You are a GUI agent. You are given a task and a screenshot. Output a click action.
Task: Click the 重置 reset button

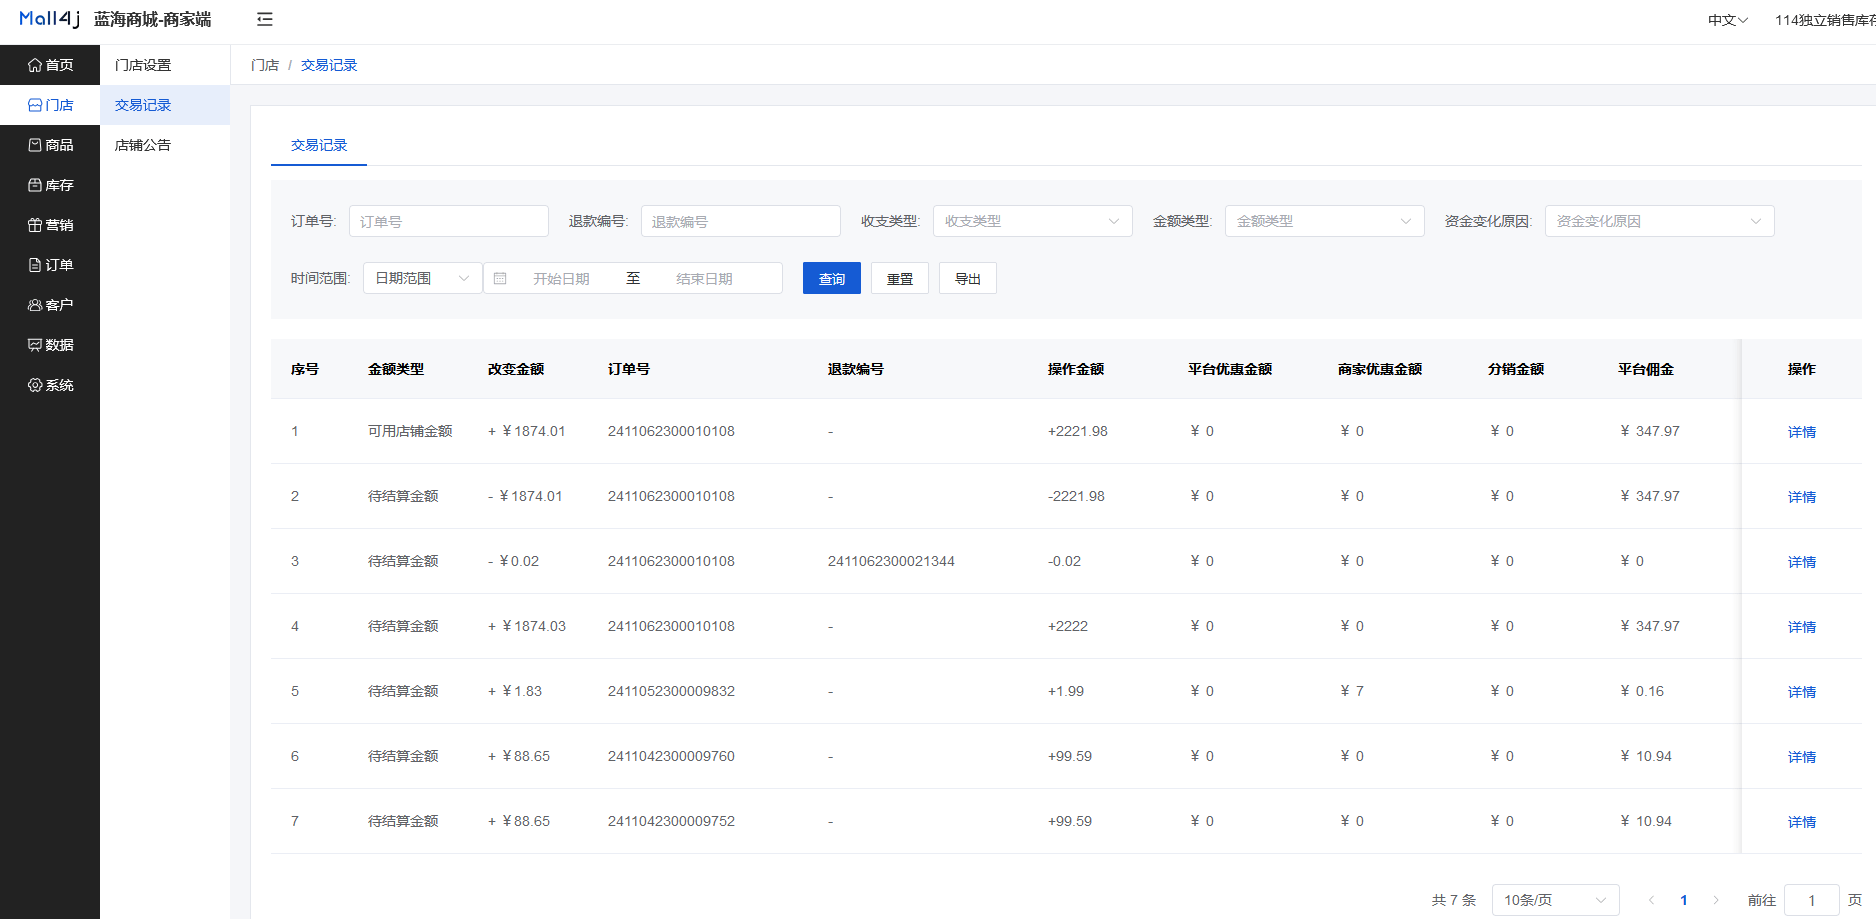(900, 278)
